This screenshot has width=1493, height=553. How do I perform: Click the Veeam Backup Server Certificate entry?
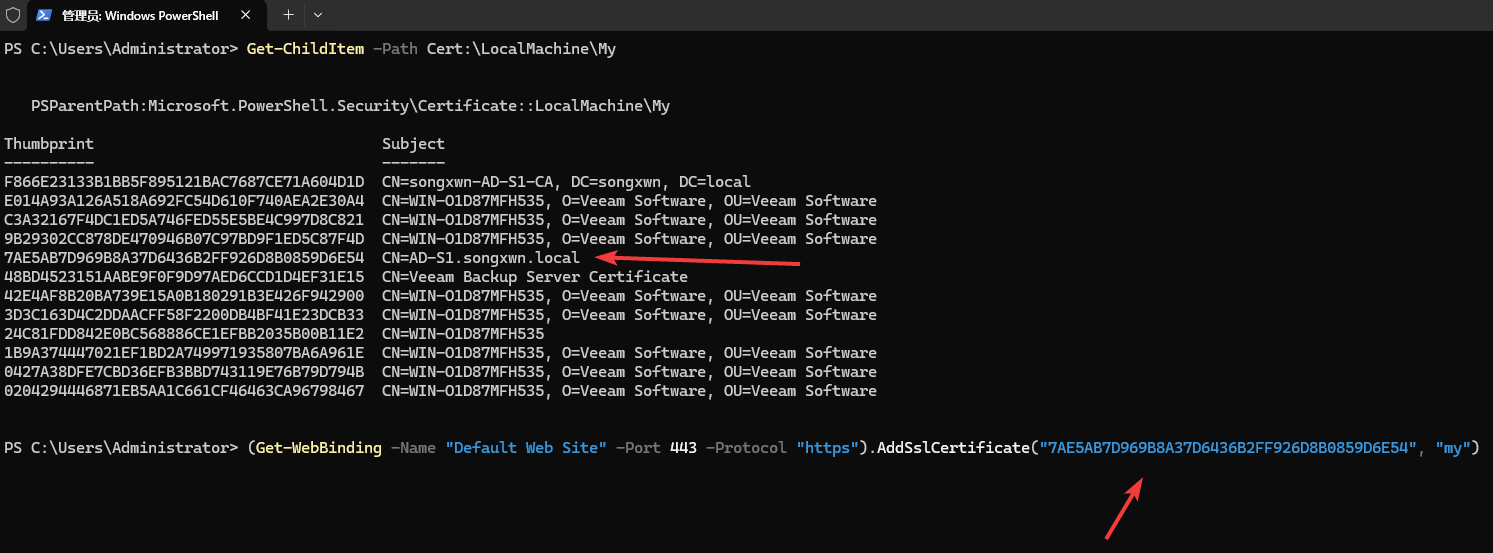(x=535, y=277)
